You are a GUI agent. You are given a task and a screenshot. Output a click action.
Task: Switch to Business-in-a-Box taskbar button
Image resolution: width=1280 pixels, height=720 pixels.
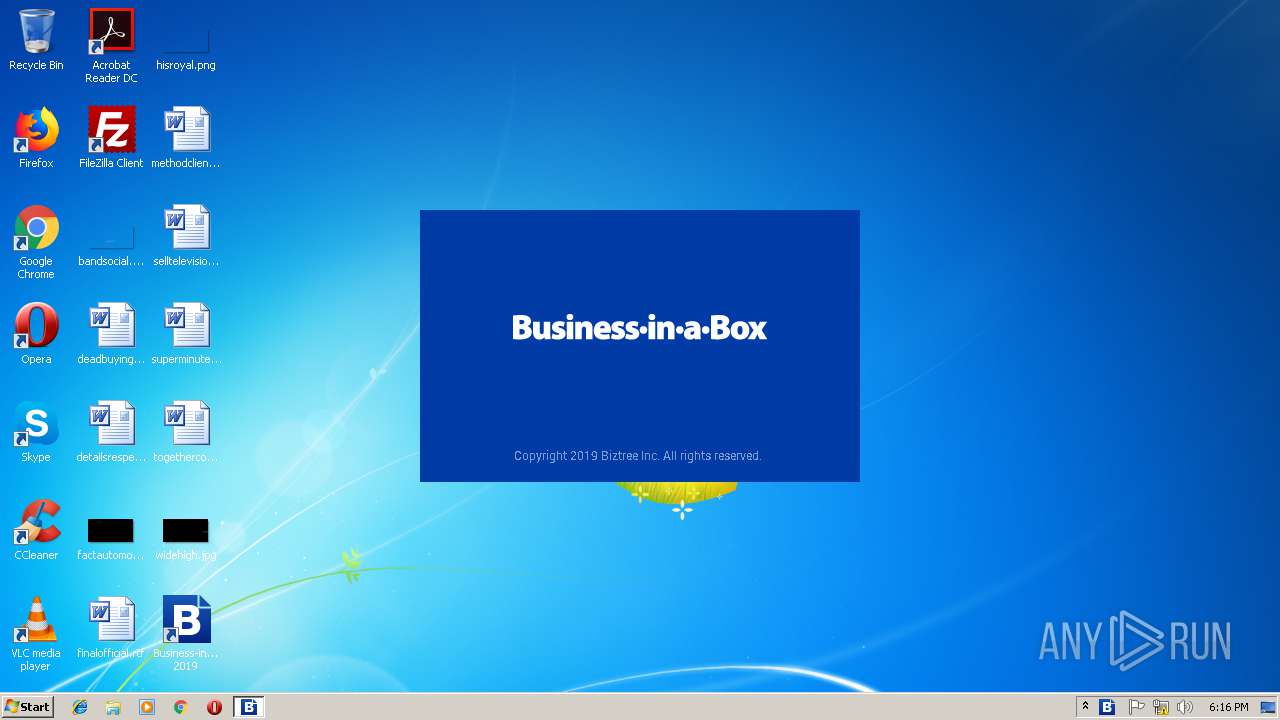[249, 707]
